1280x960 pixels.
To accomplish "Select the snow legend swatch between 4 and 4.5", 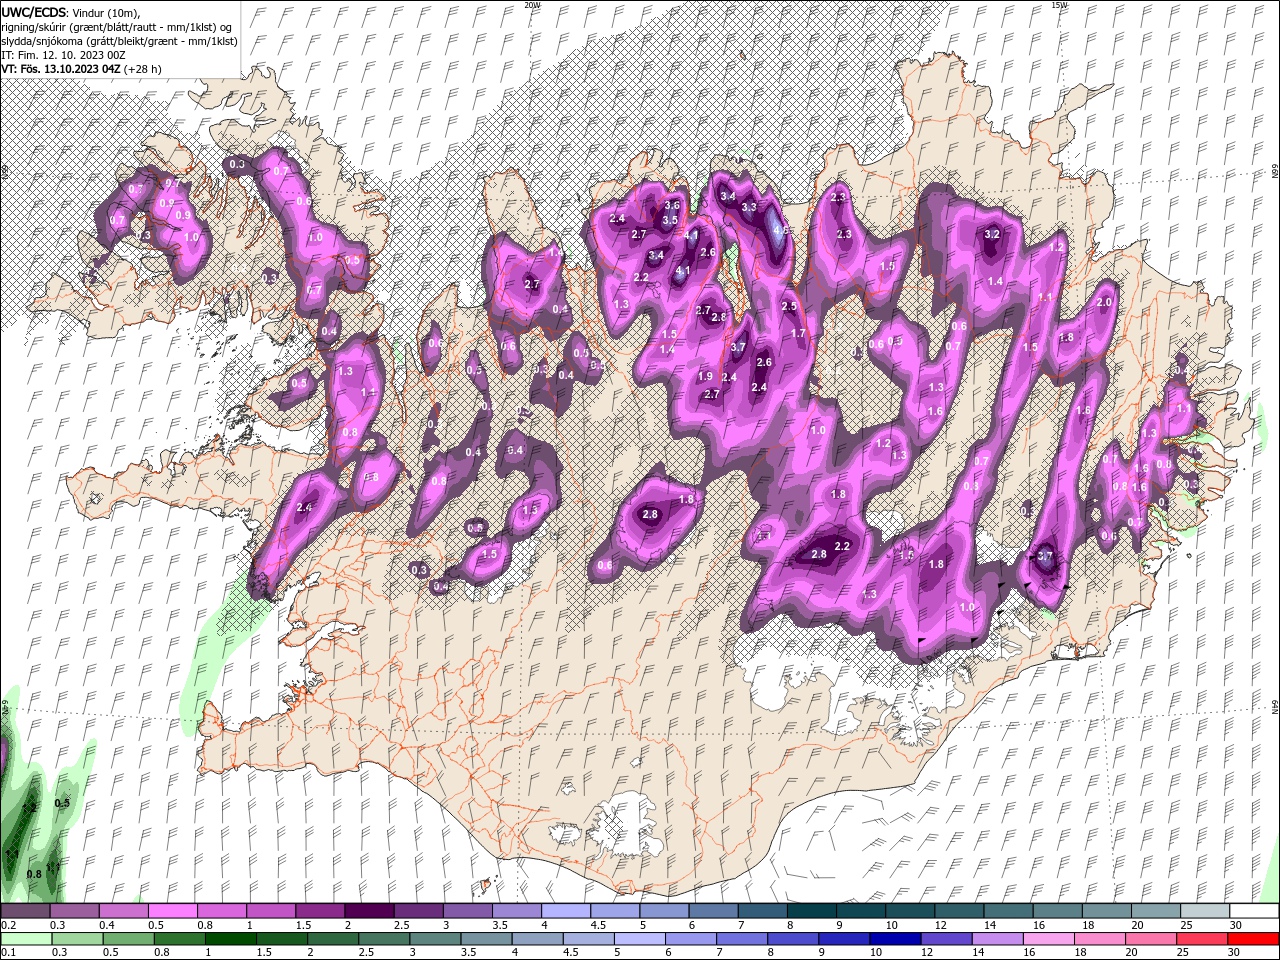I will click(565, 911).
